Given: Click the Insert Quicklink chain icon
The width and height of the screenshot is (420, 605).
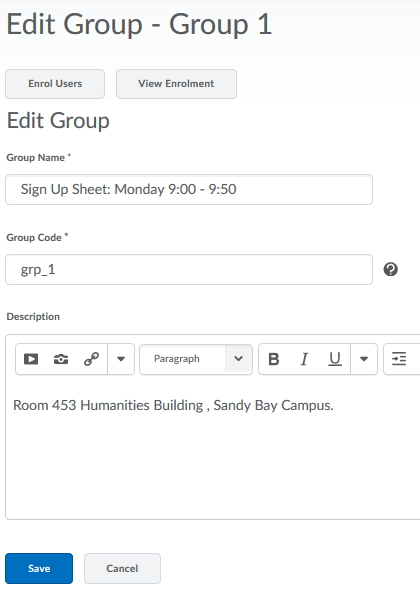Looking at the screenshot, I should 91,359.
